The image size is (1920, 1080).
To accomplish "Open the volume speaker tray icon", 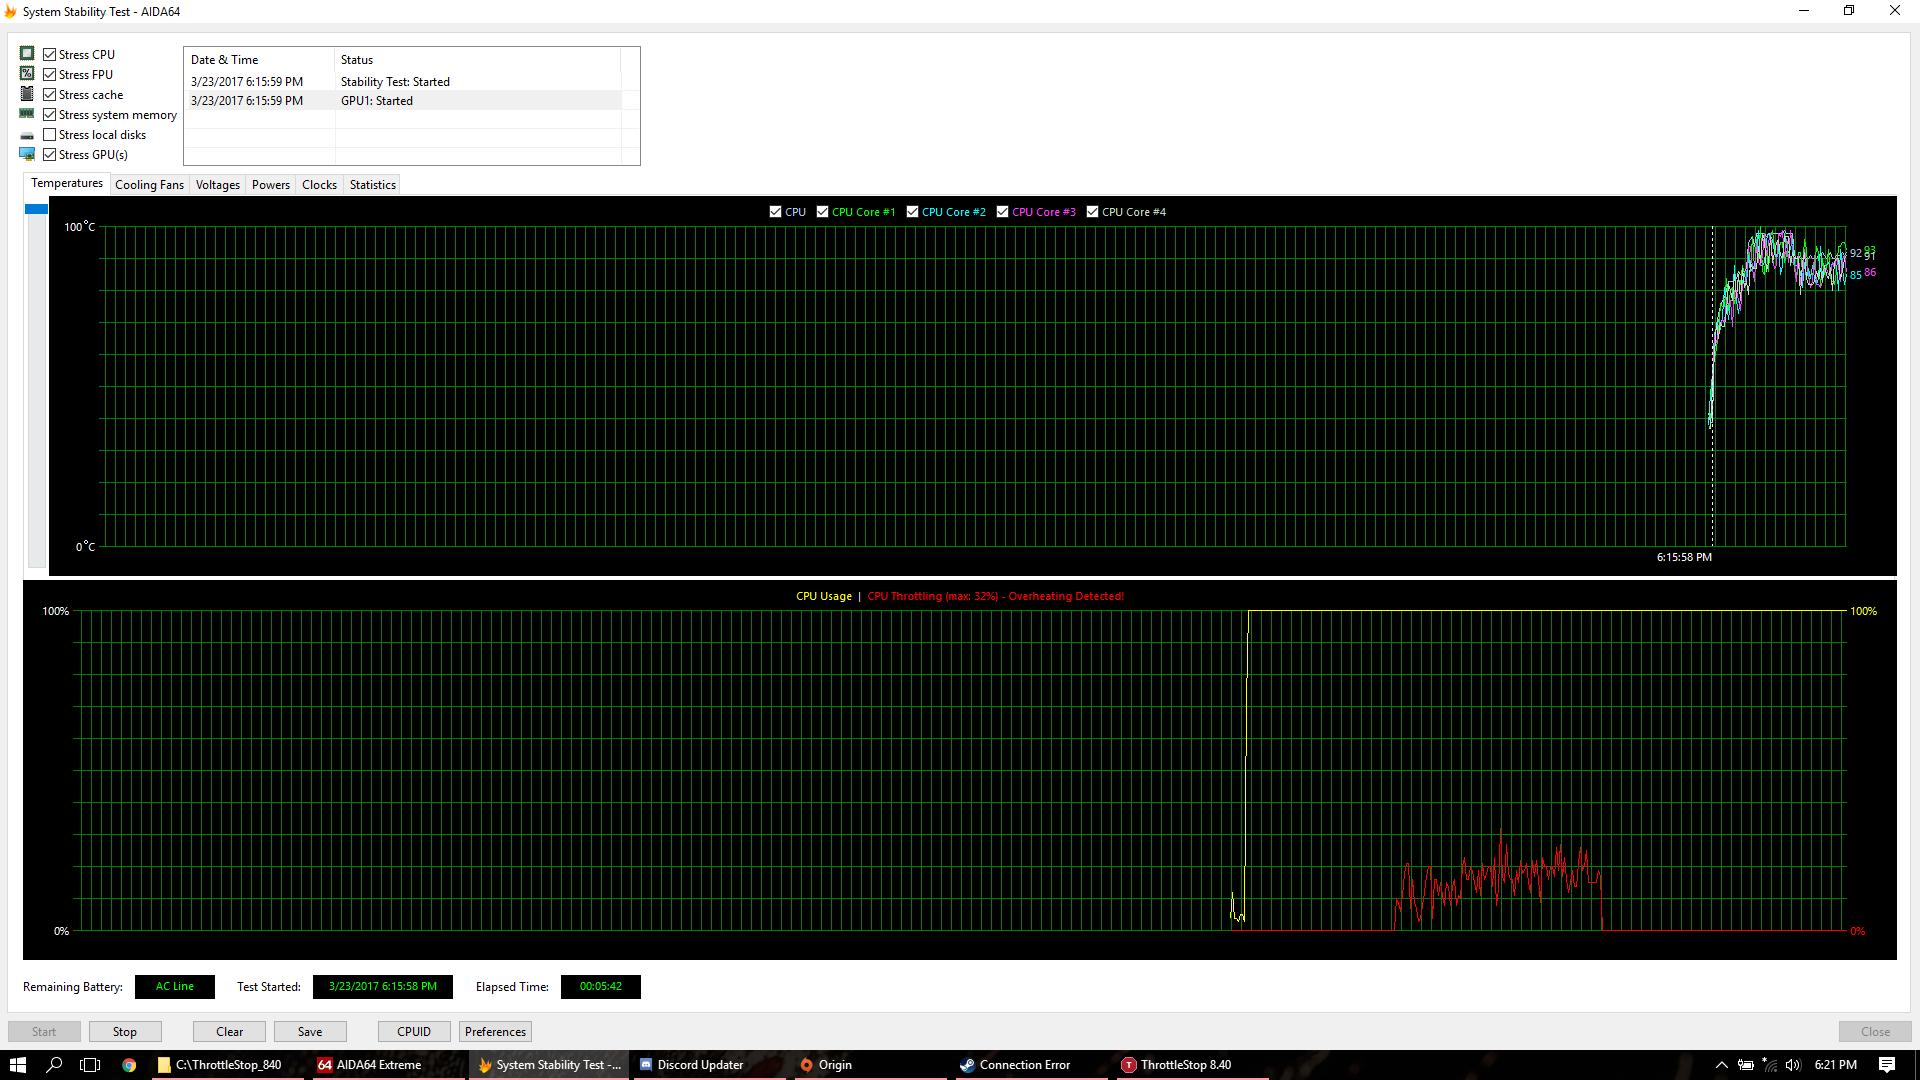I will click(1793, 1065).
